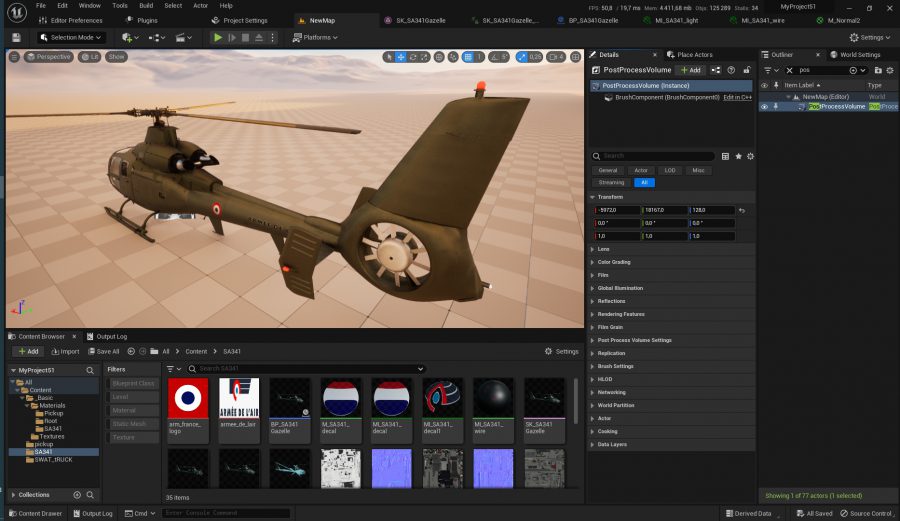Expand the Collections panel
Image resolution: width=900 pixels, height=521 pixels.
pyautogui.click(x=13, y=495)
